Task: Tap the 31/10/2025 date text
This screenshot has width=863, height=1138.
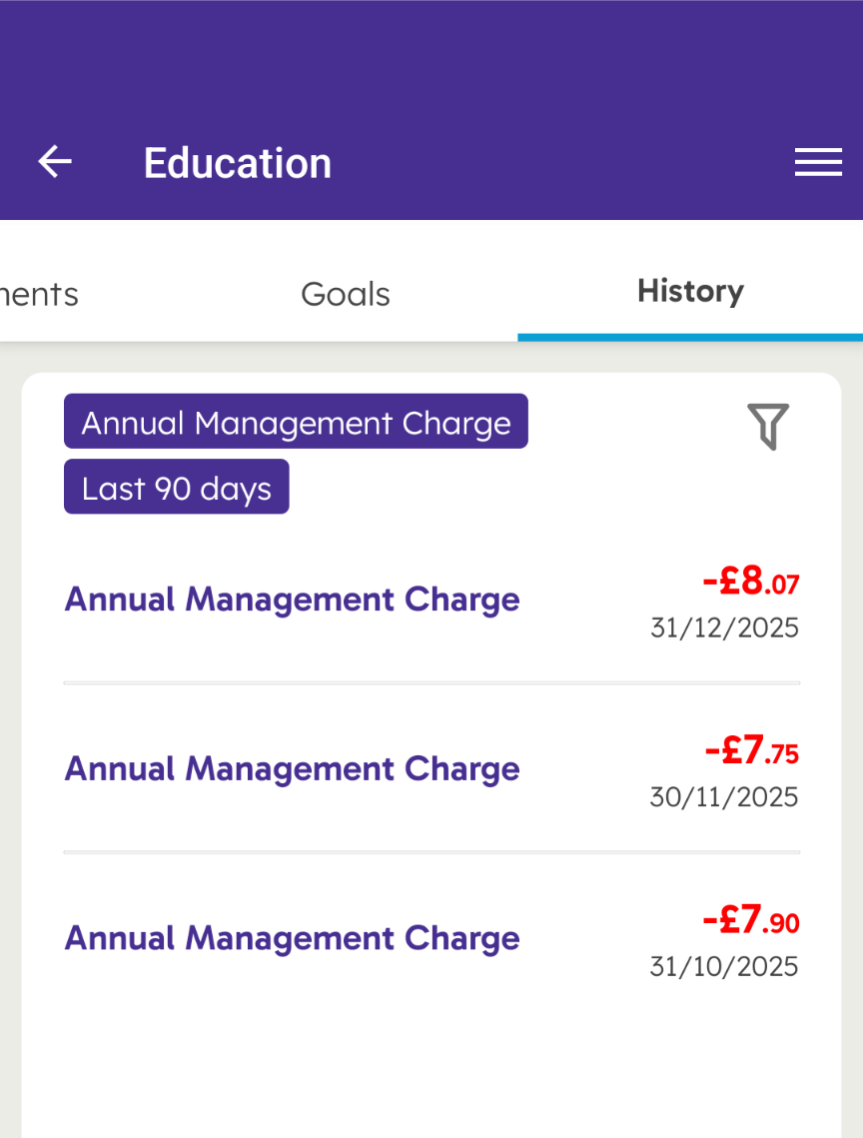Action: coord(724,966)
